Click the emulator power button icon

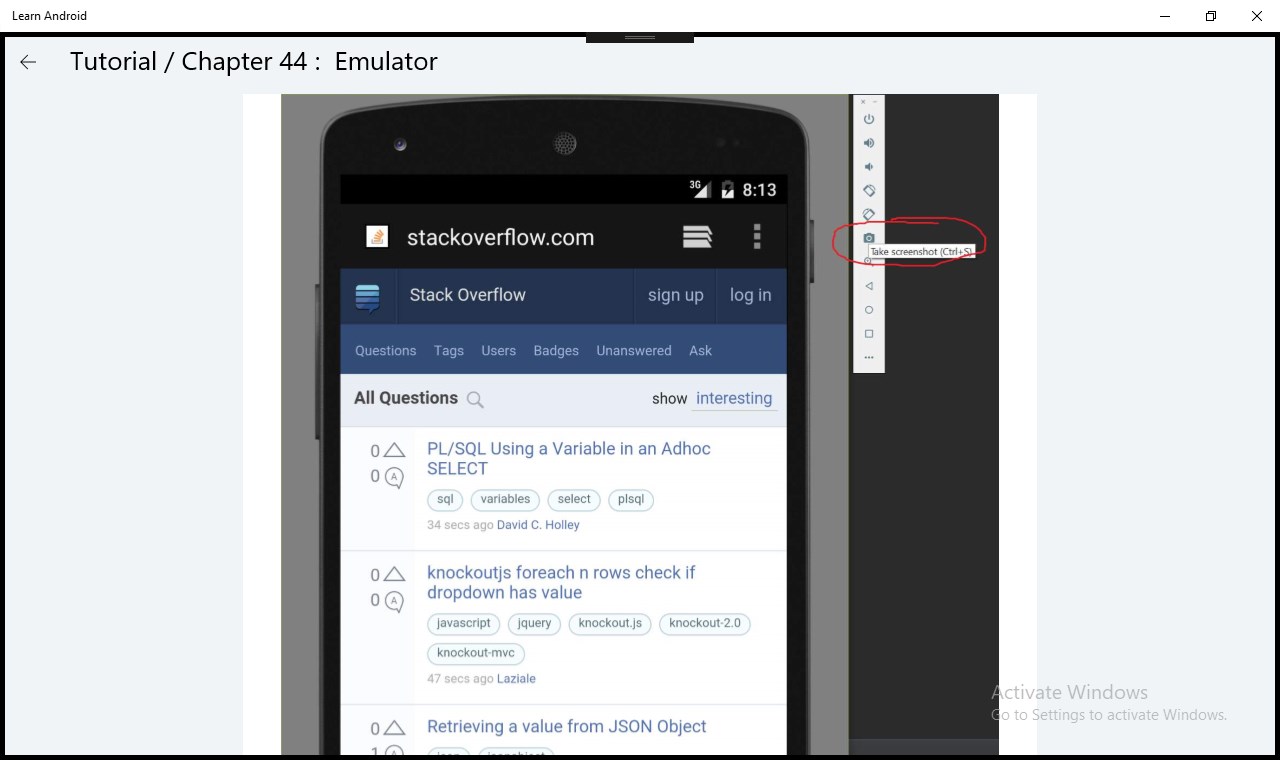pos(869,119)
